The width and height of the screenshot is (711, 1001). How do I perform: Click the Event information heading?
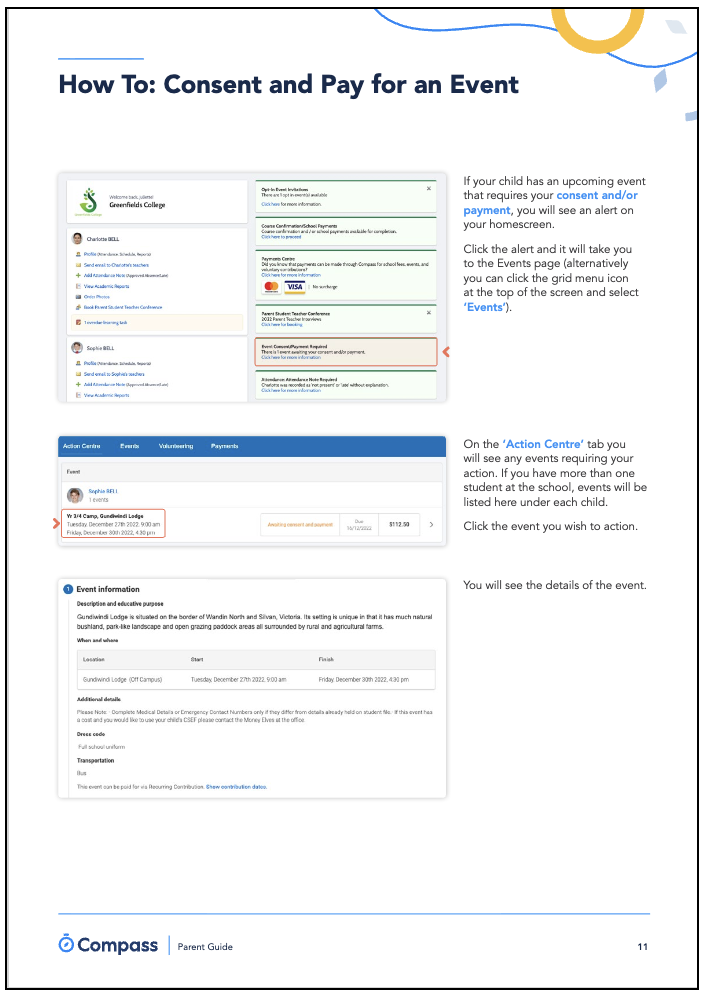tap(108, 589)
